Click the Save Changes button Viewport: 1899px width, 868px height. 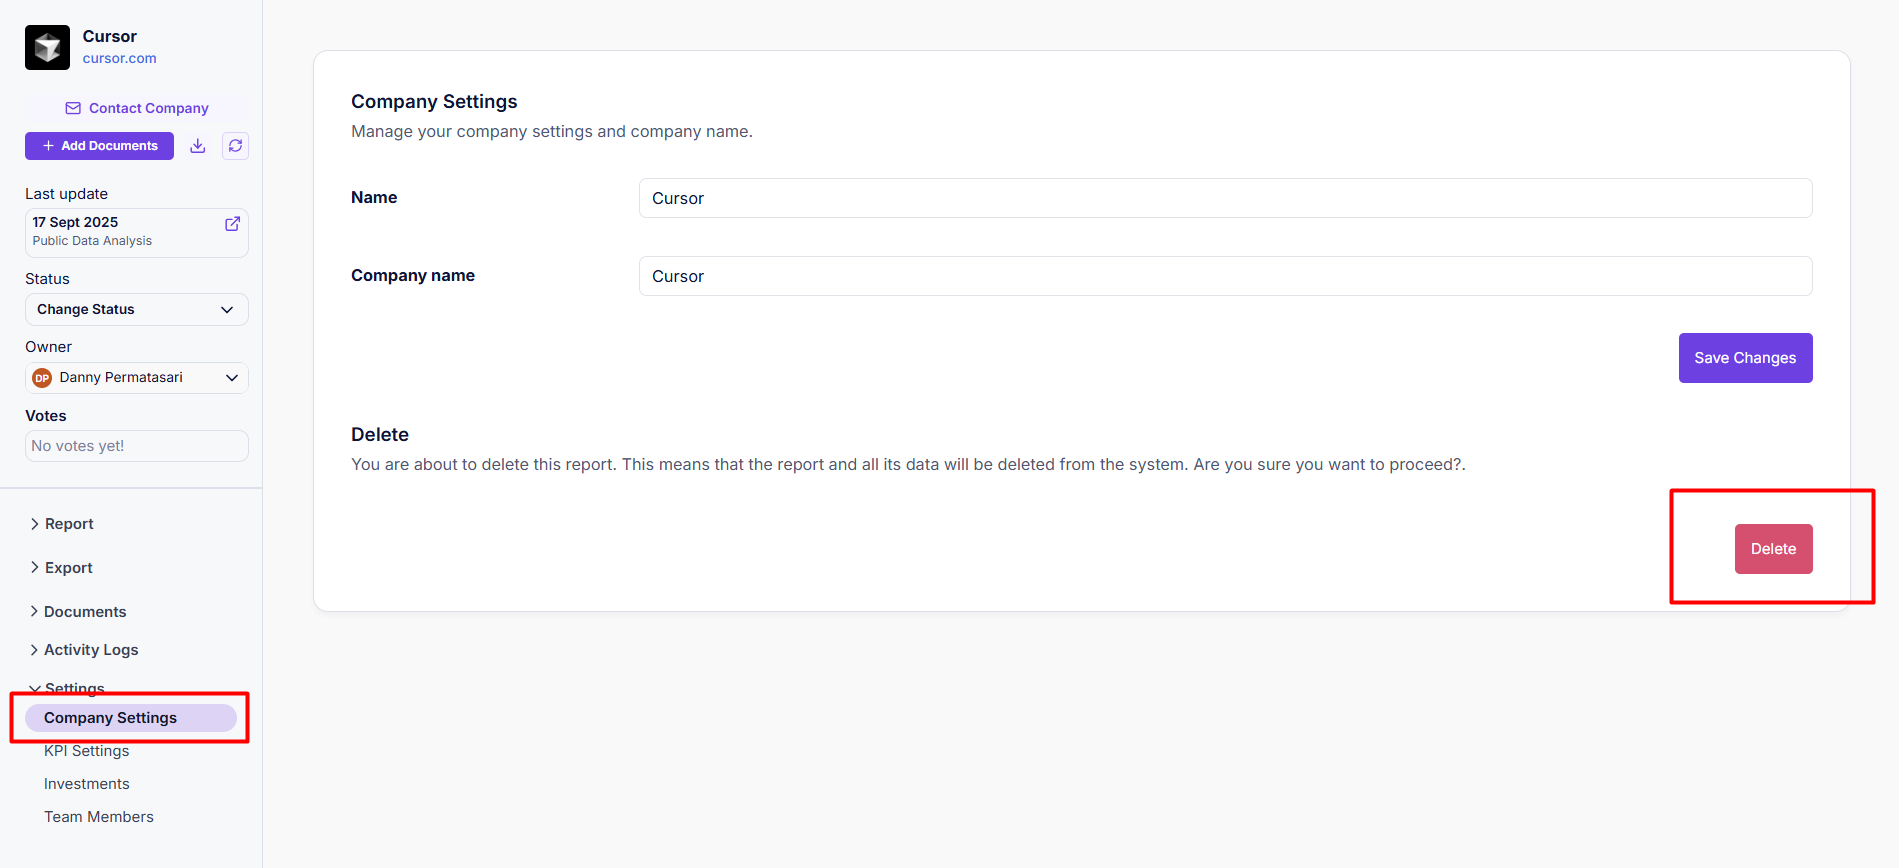(x=1744, y=358)
